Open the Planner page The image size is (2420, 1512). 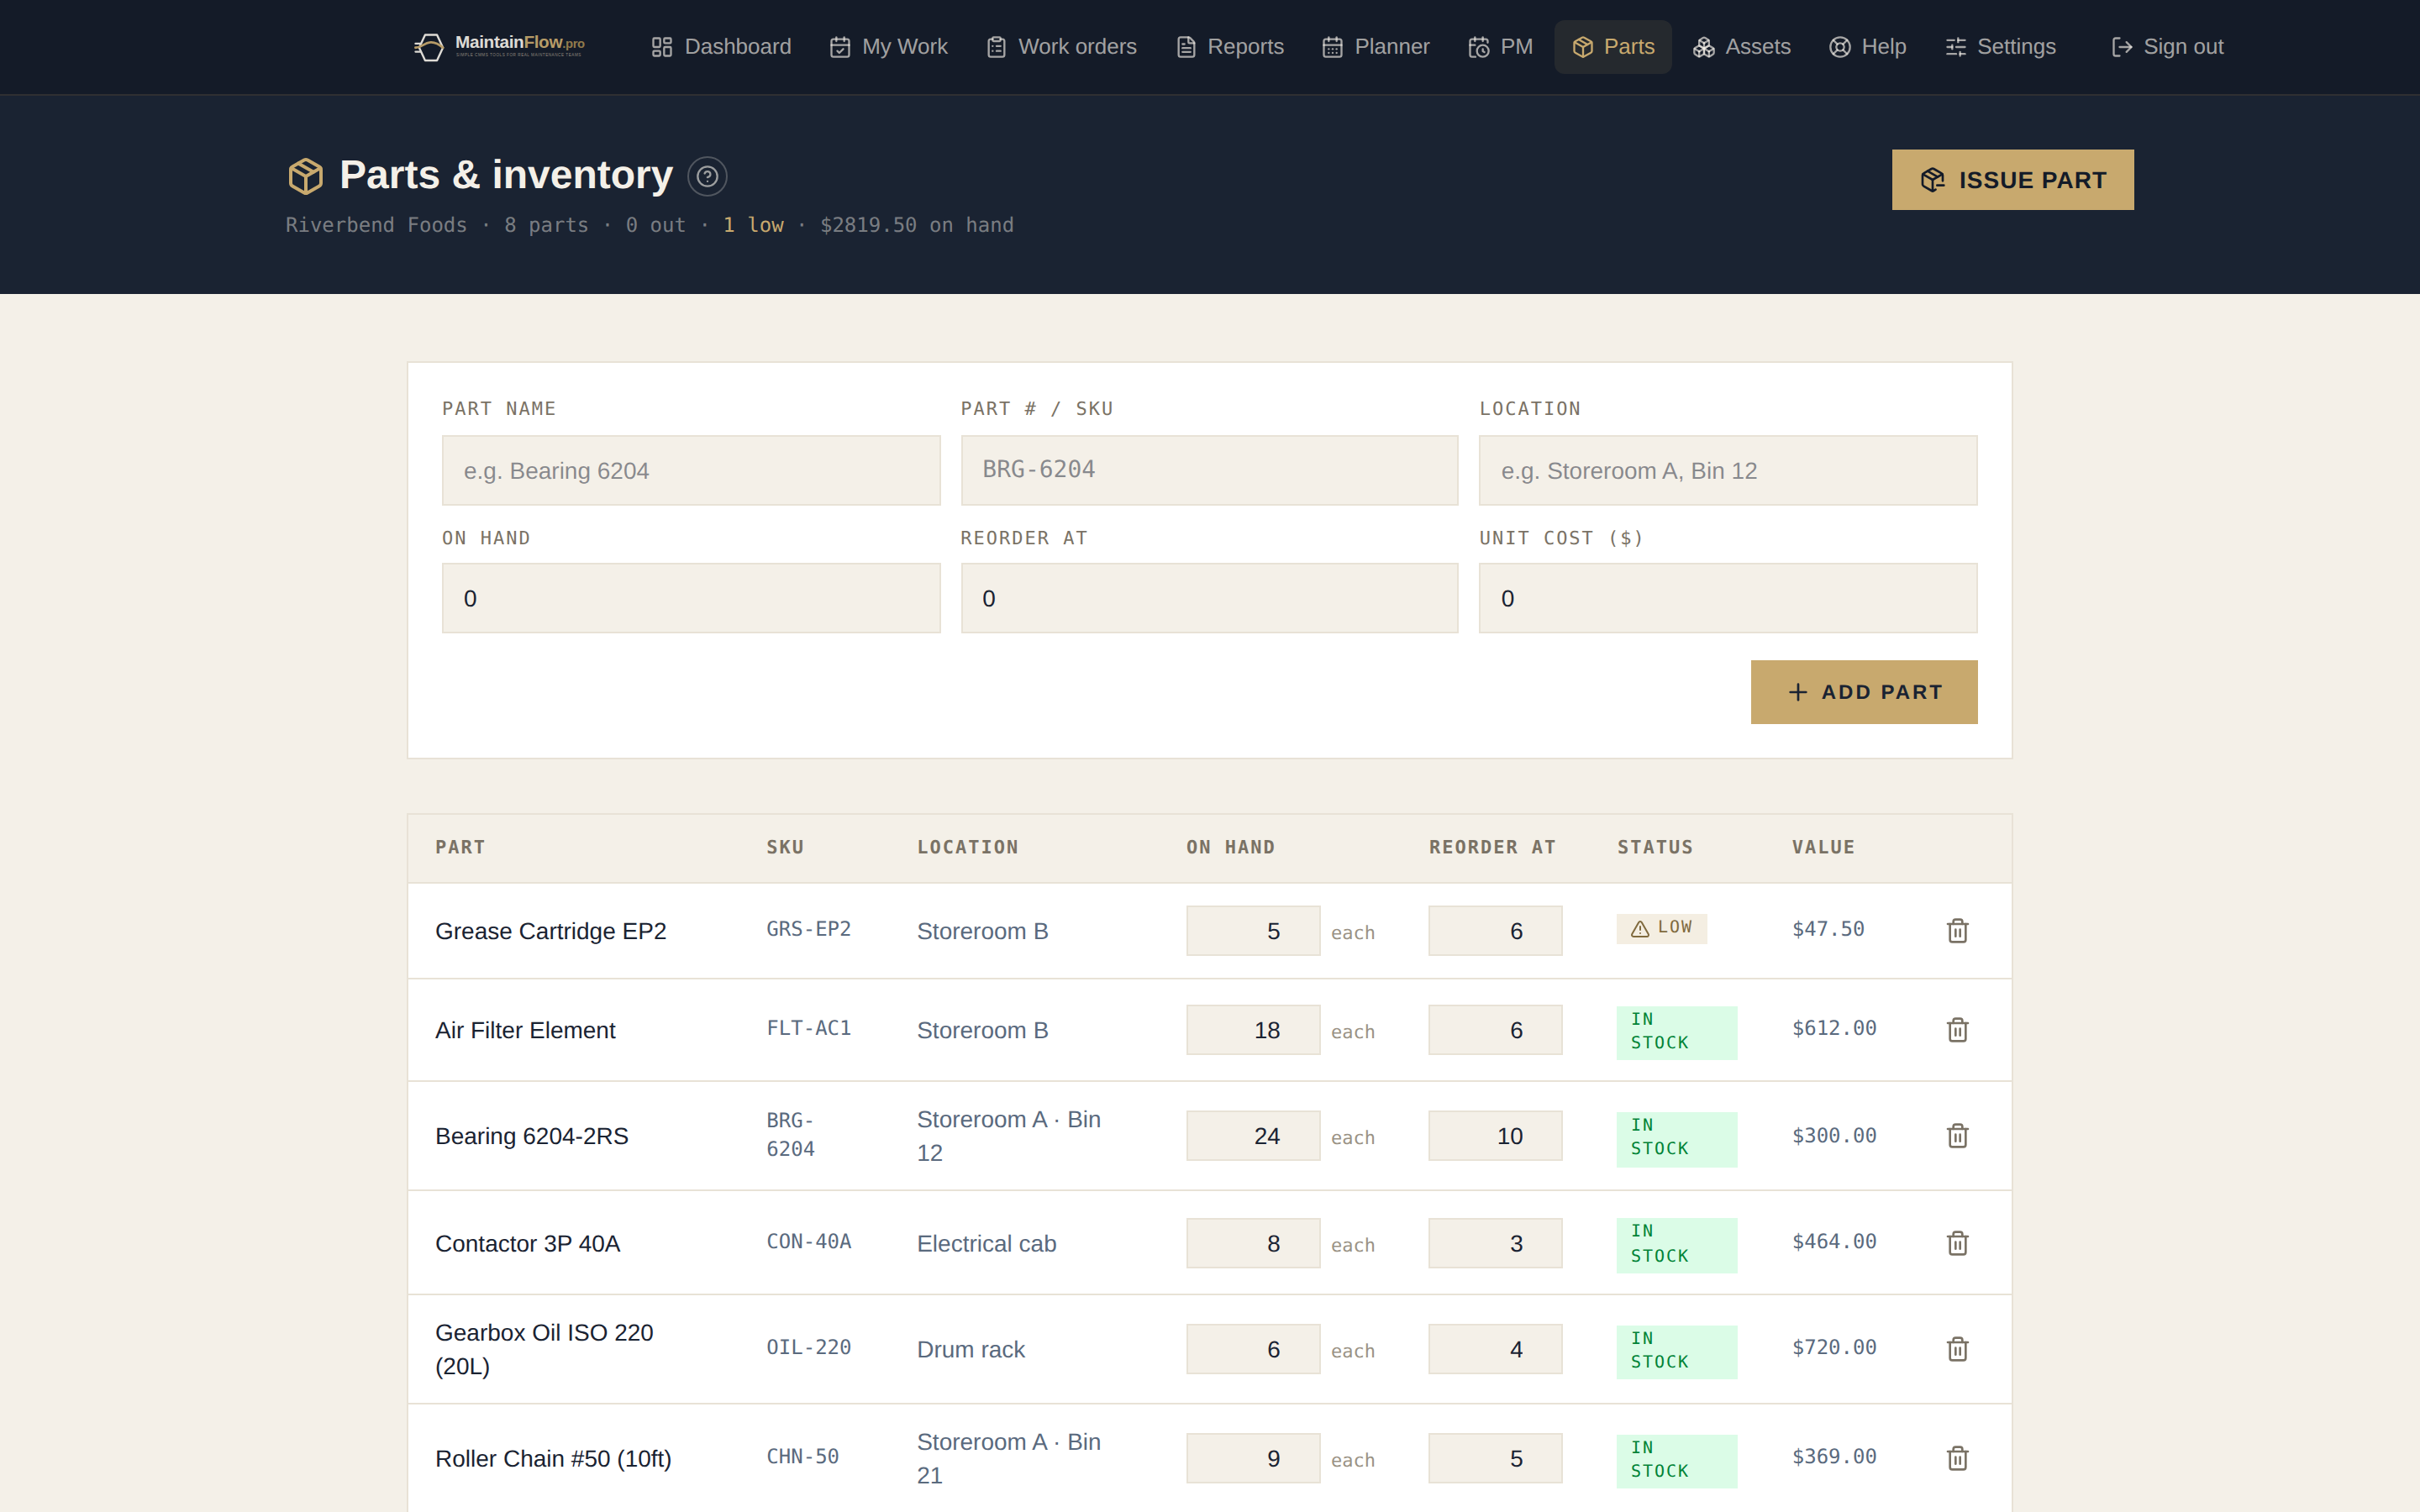tap(1376, 47)
